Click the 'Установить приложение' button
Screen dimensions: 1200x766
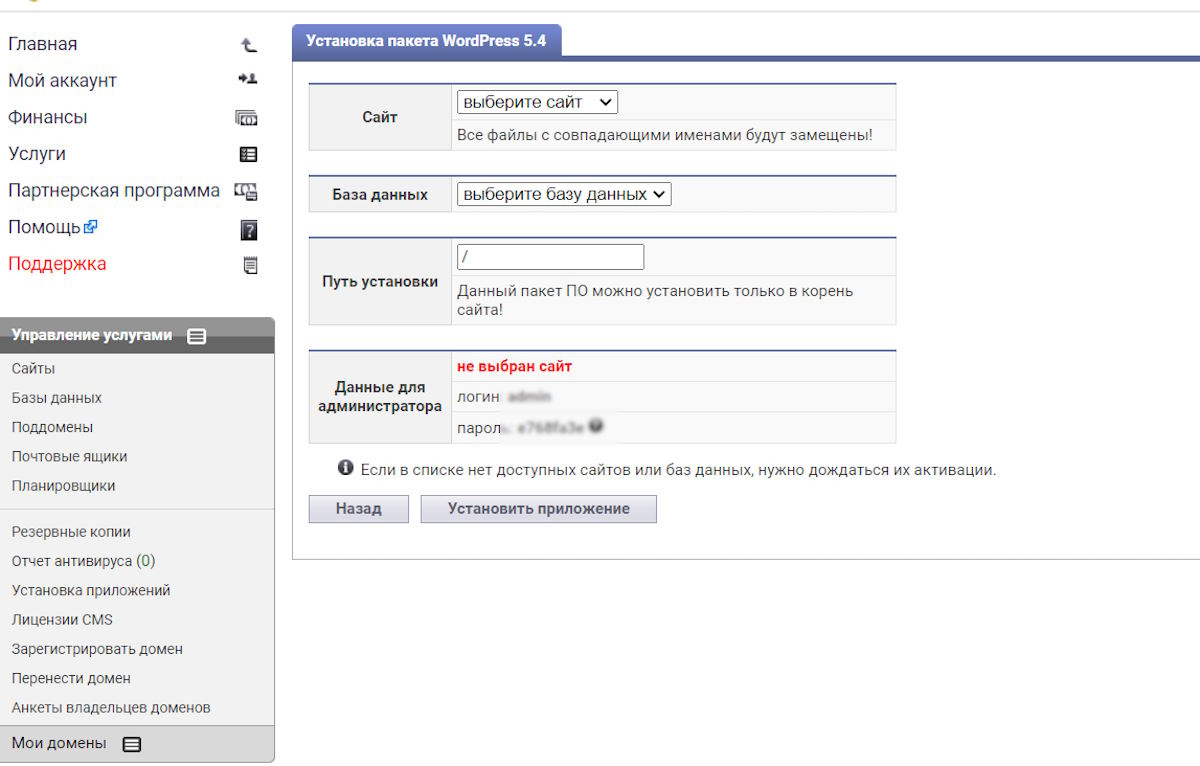(x=539, y=509)
